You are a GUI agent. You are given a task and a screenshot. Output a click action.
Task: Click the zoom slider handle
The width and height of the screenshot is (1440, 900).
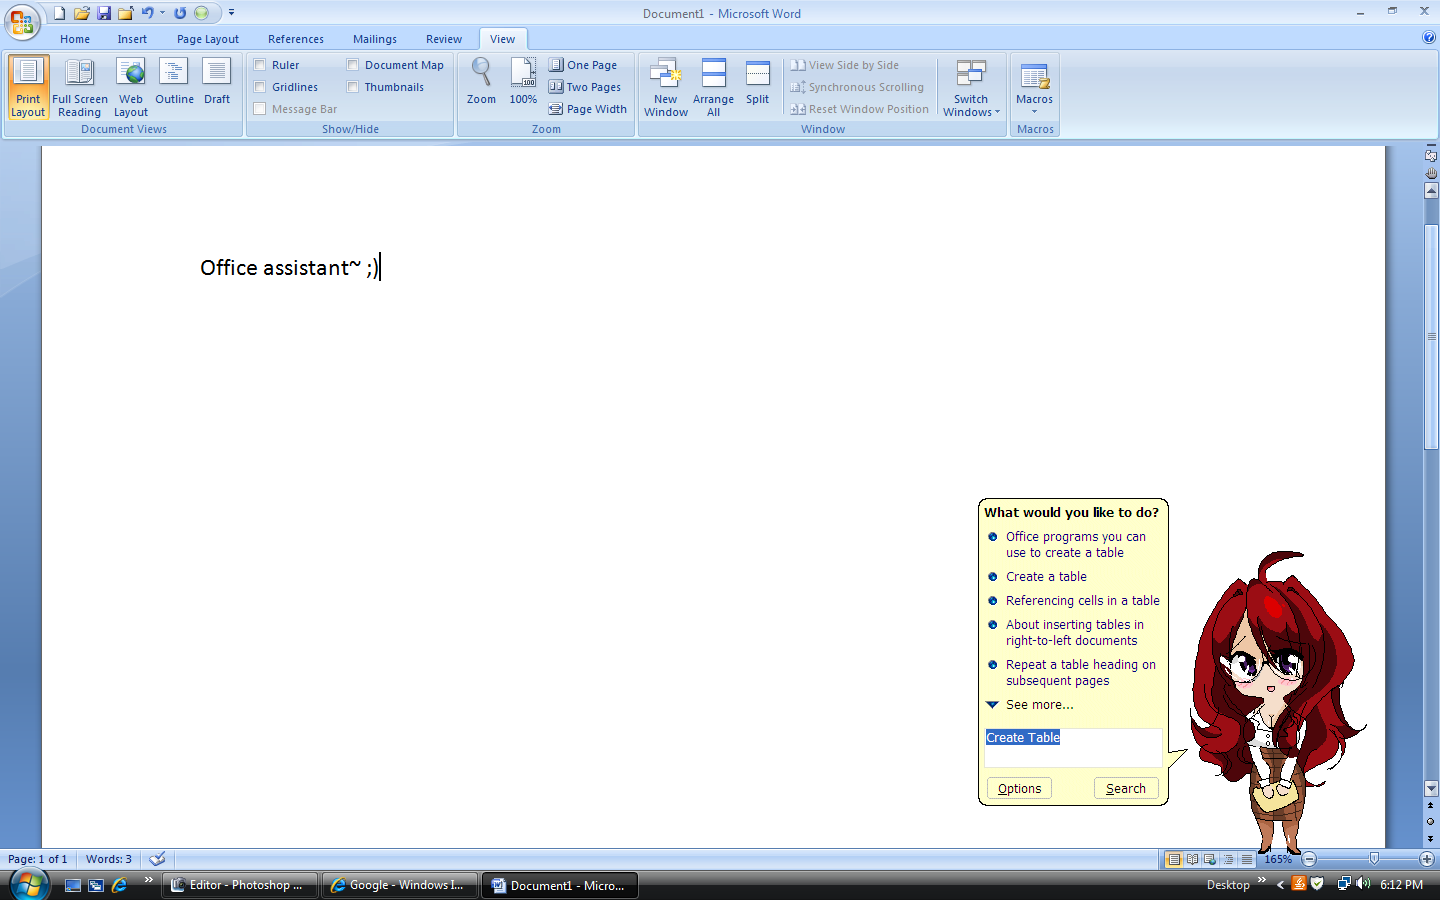coord(1374,859)
